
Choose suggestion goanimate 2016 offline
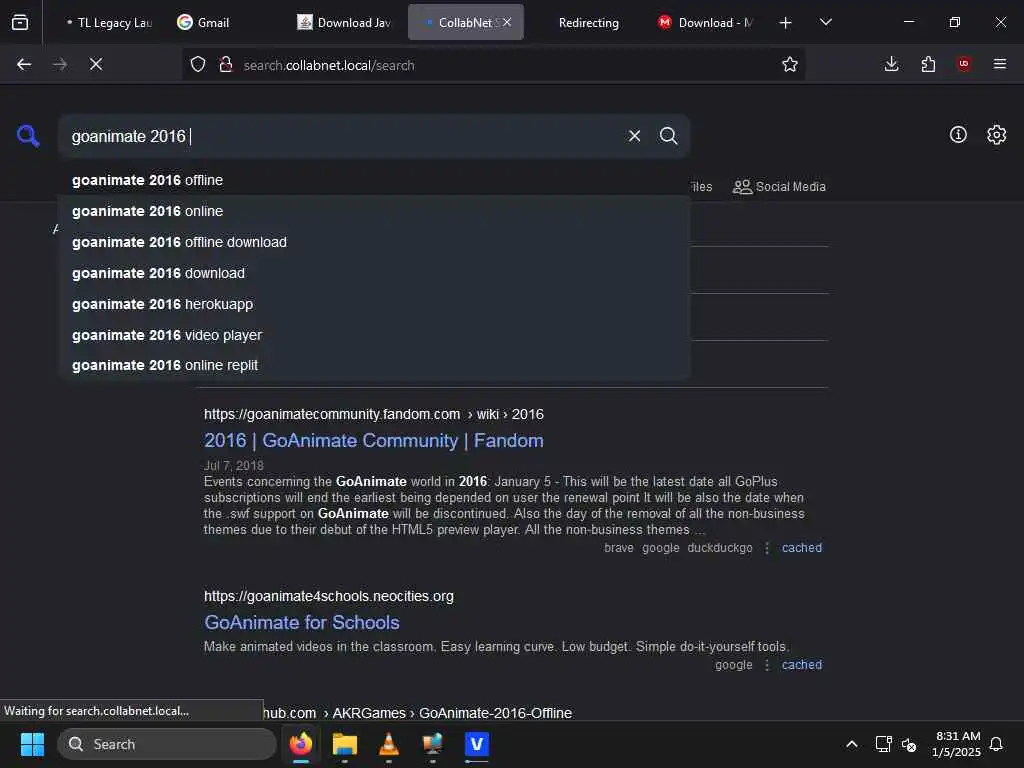(x=374, y=180)
